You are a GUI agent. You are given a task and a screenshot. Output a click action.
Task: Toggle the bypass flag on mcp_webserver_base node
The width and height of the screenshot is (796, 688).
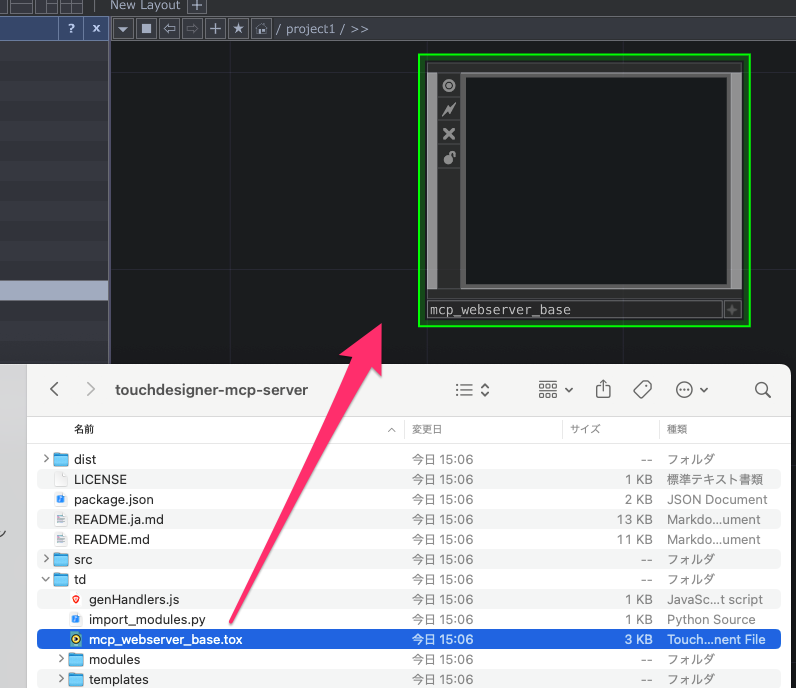[449, 134]
